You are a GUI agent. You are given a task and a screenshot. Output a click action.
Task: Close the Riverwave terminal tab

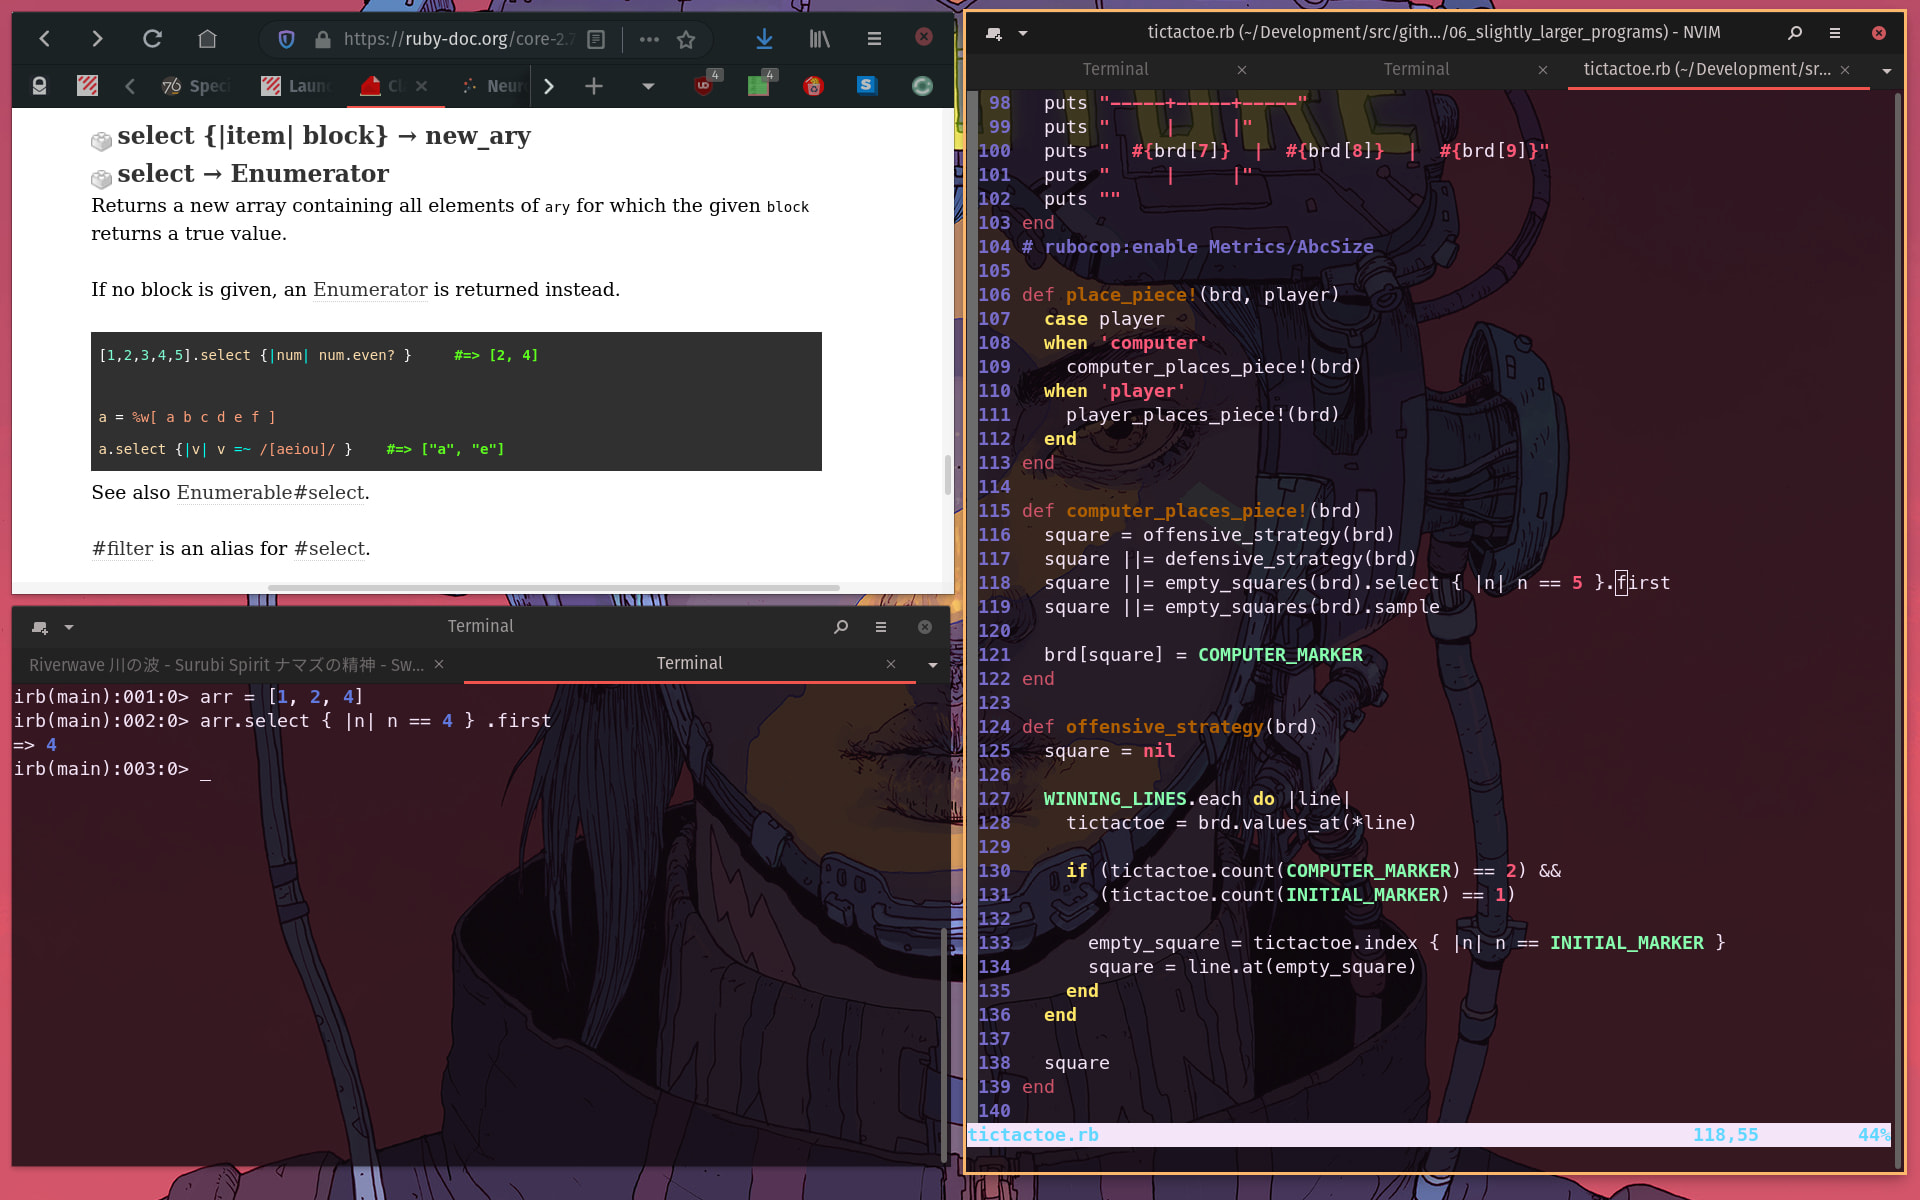pyautogui.click(x=439, y=664)
